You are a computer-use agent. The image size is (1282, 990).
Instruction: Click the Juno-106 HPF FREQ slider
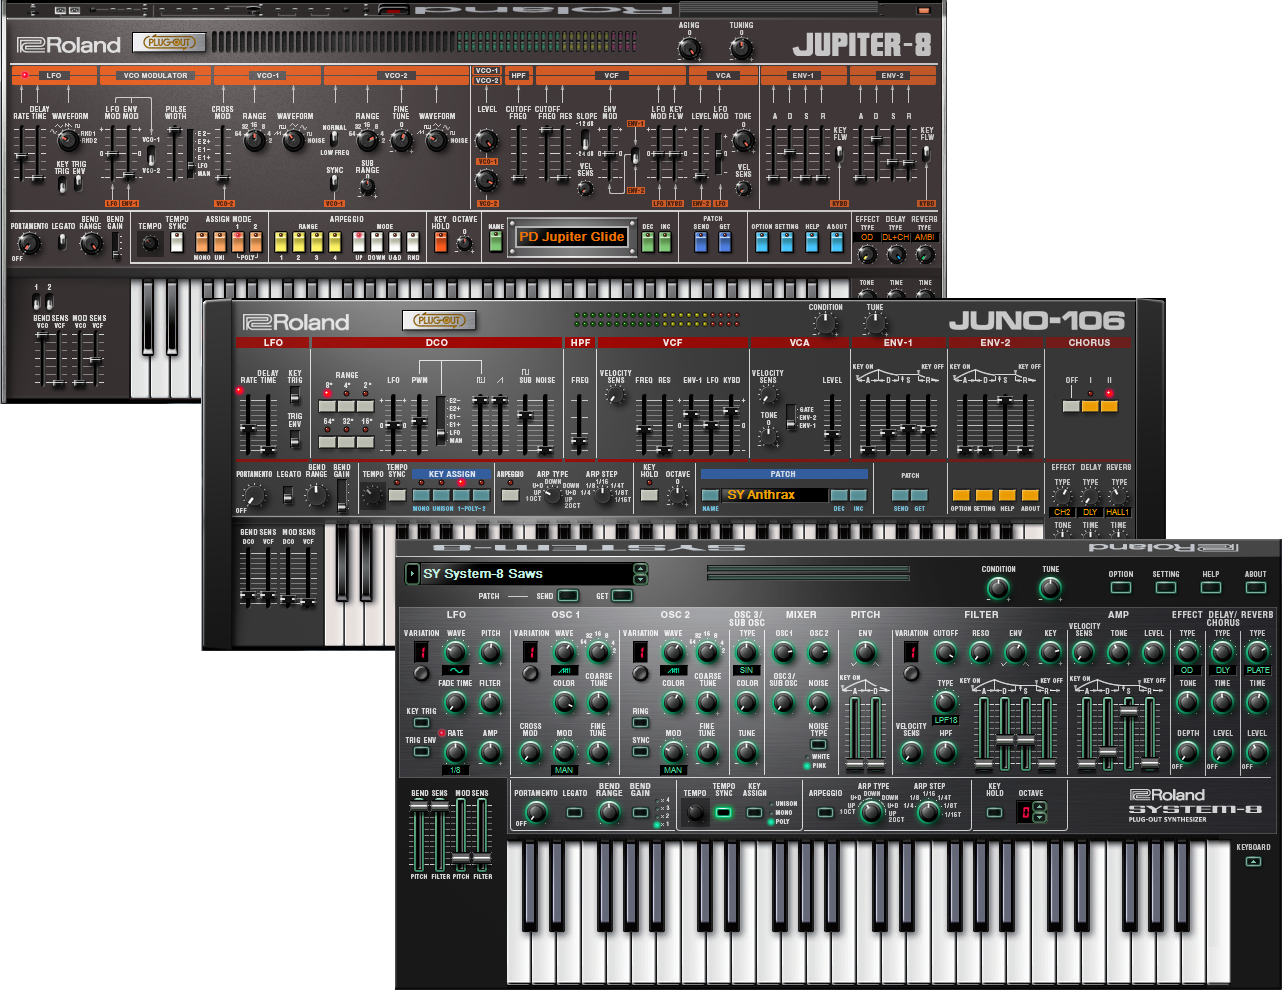point(580,425)
